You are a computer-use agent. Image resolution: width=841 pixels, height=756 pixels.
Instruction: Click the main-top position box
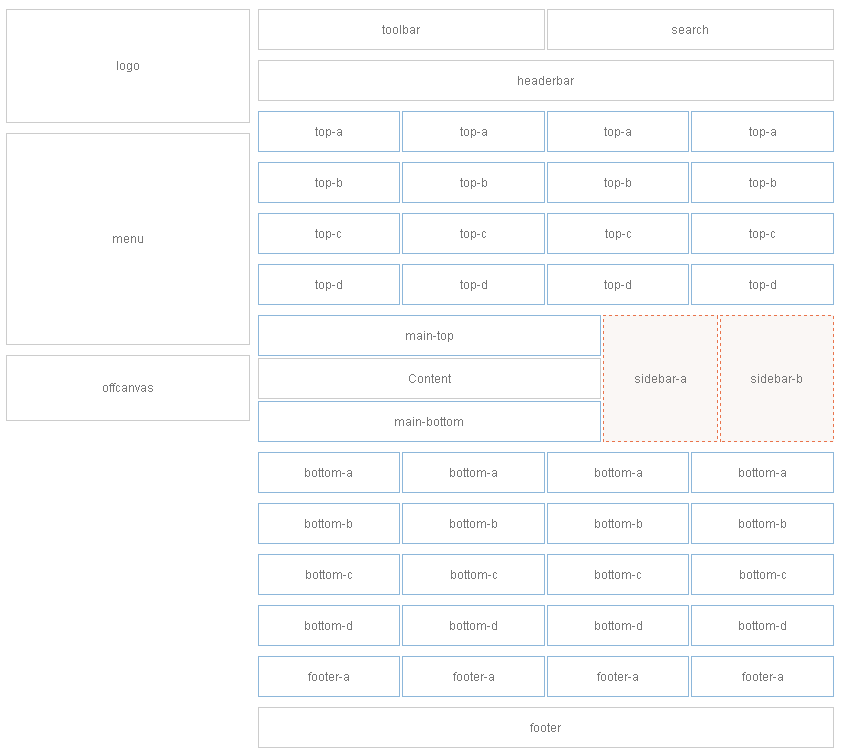pyautogui.click(x=429, y=336)
